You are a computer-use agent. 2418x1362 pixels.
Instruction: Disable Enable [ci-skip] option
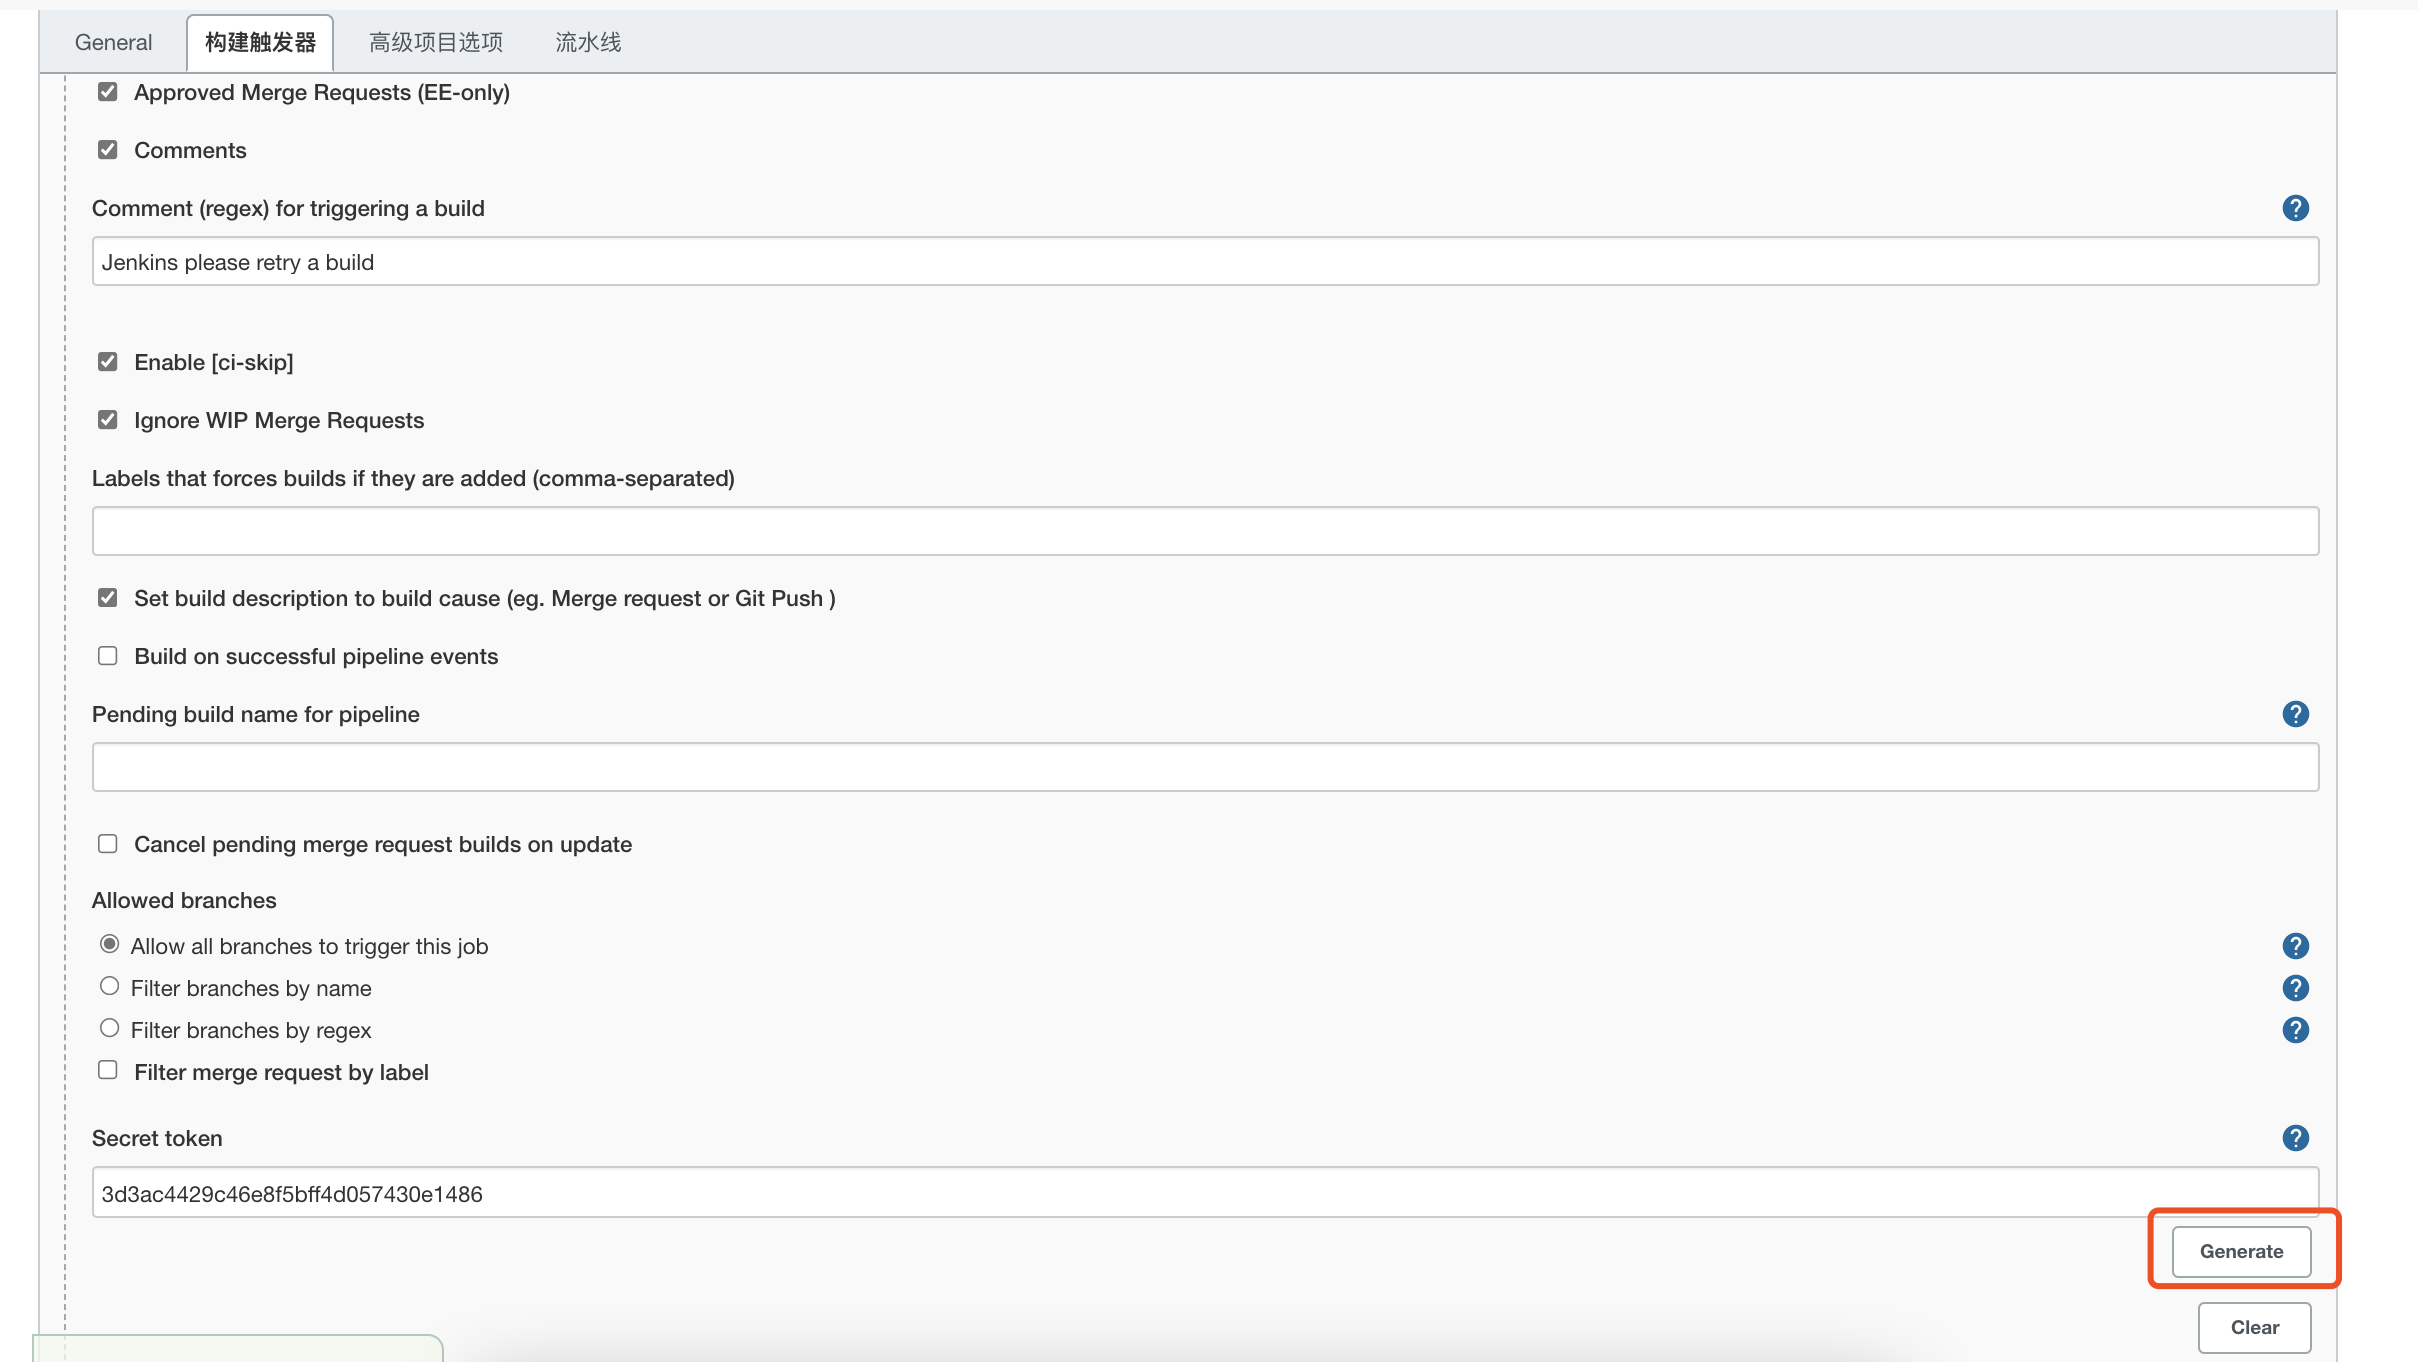(x=108, y=362)
